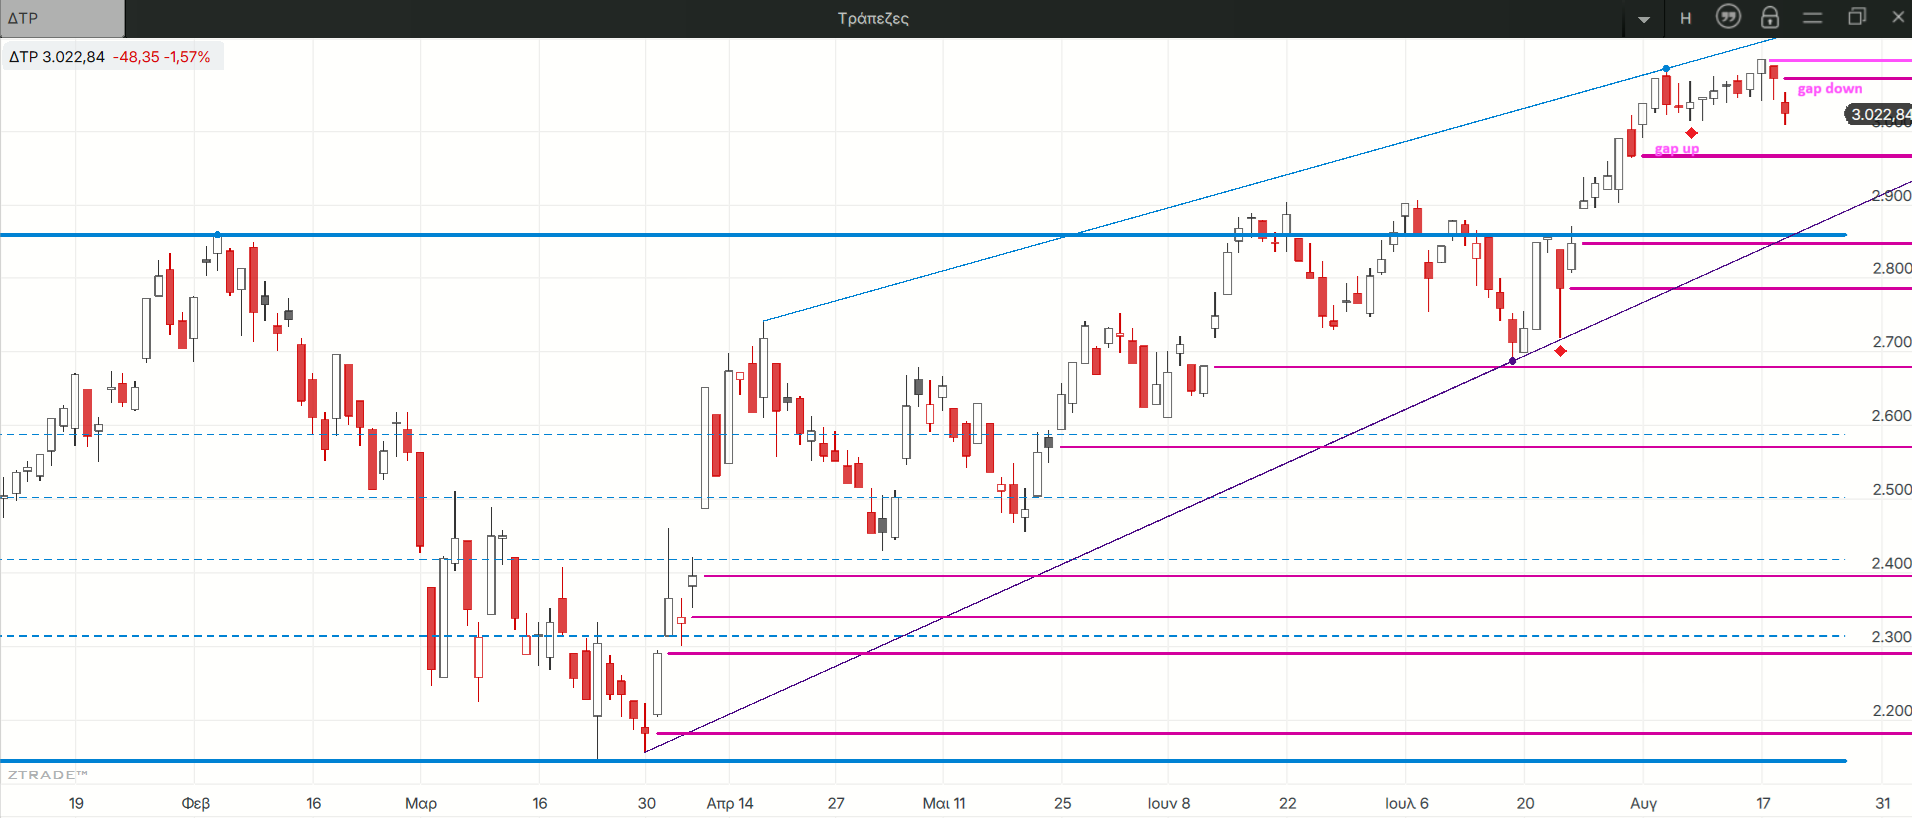
Task: Click the 17 date axis label
Action: [1763, 803]
